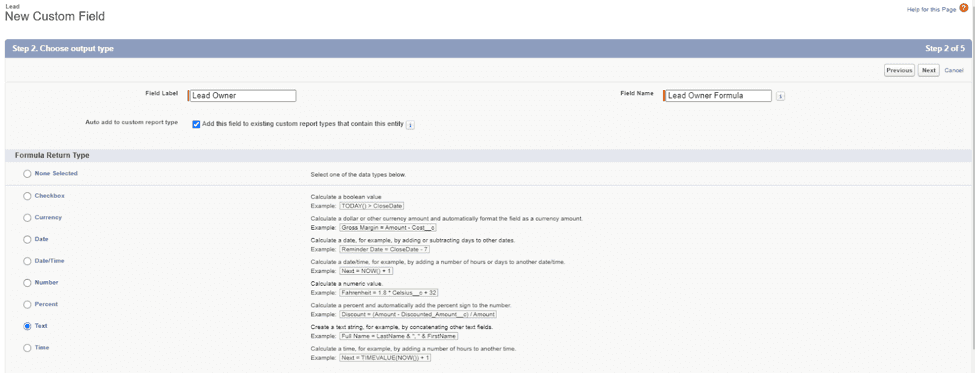Cancel the new custom field wizard
Screen dimensions: 975x373
pyautogui.click(x=954, y=70)
